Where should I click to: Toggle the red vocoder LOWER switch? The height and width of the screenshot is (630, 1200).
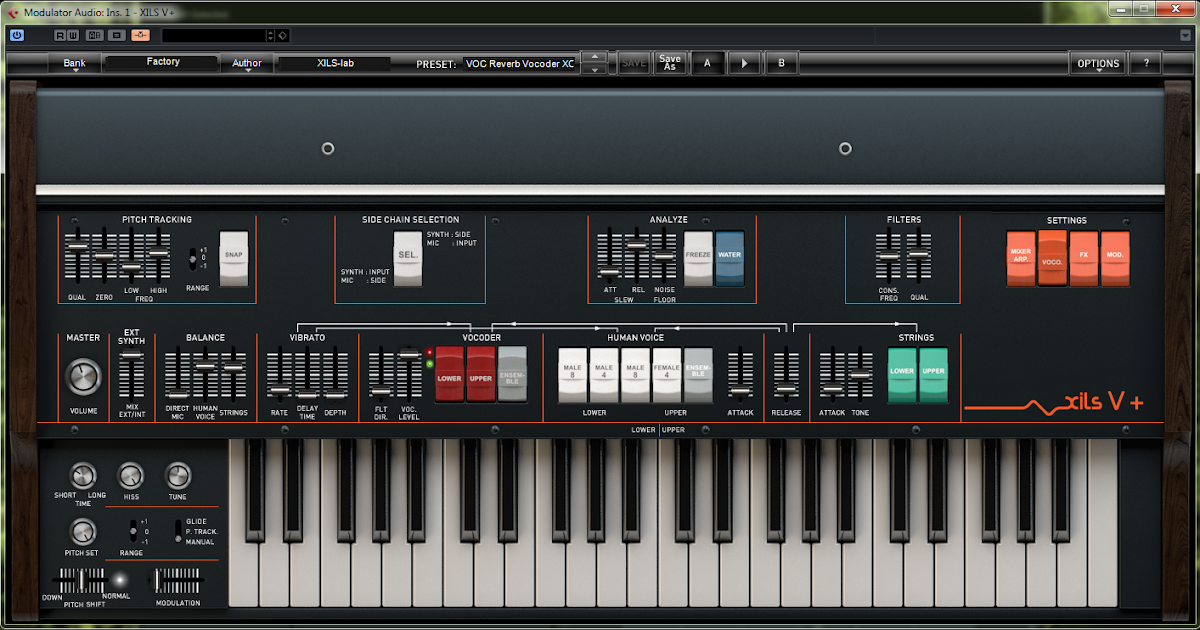pyautogui.click(x=449, y=375)
